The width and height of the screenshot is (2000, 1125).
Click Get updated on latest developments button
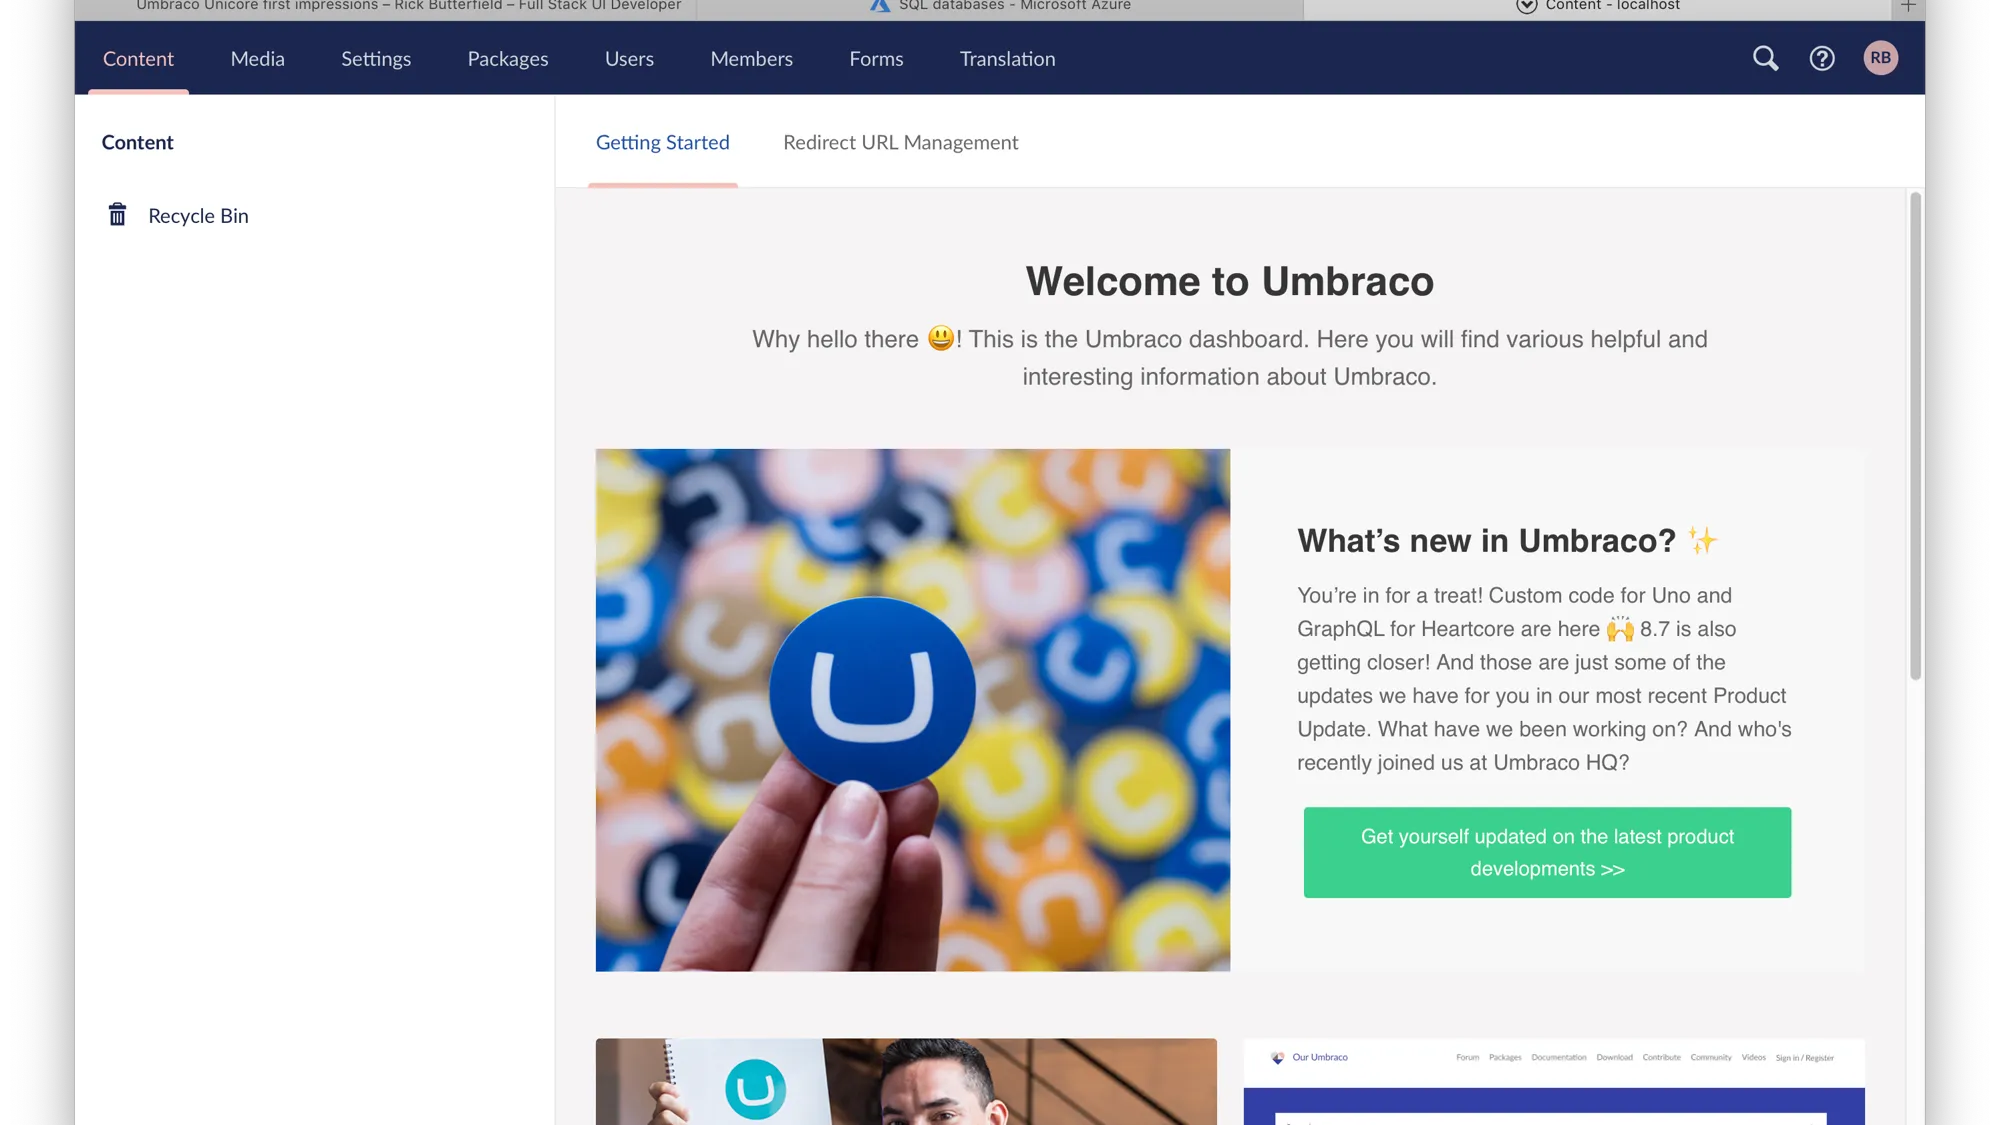tap(1548, 852)
